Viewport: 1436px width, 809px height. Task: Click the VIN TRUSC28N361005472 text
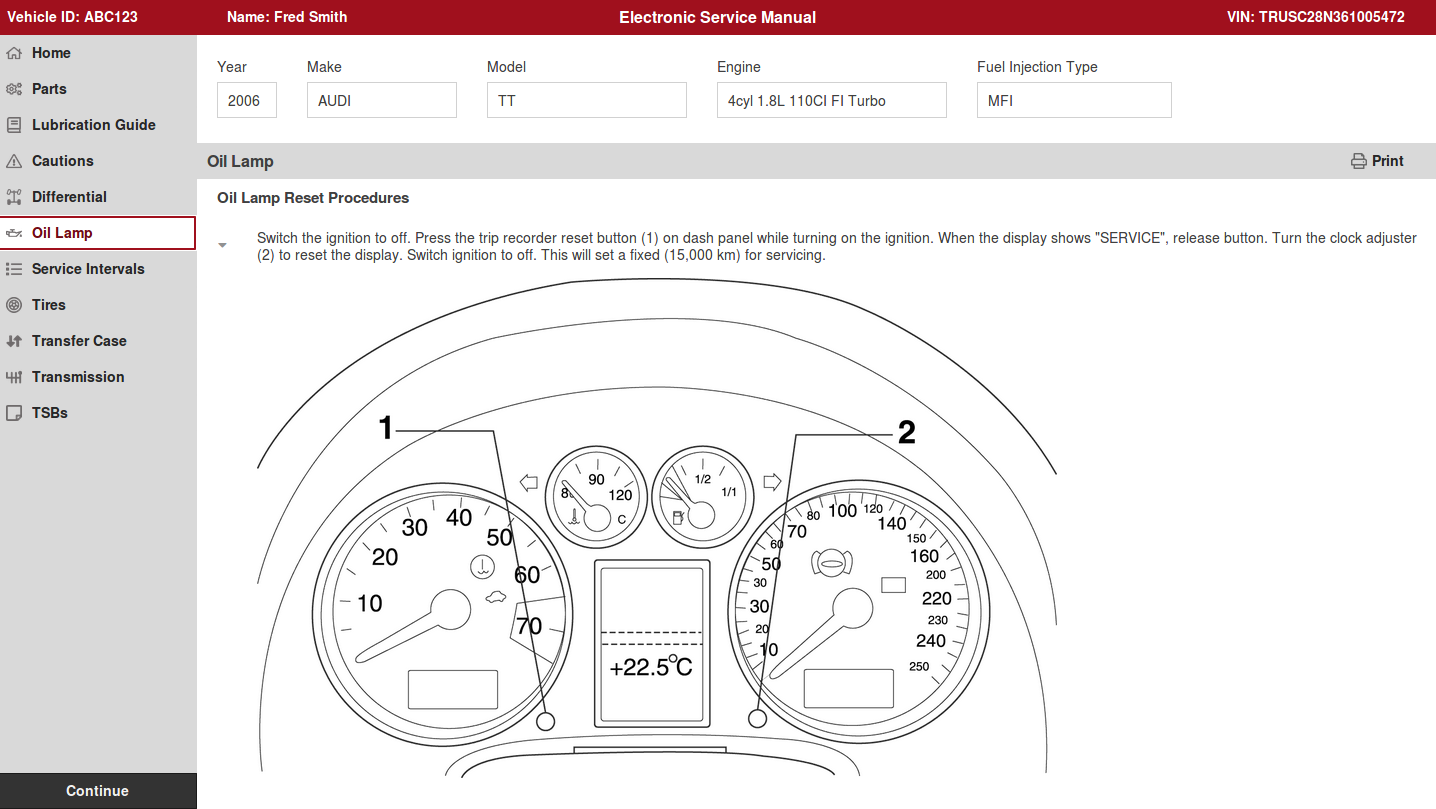1316,17
